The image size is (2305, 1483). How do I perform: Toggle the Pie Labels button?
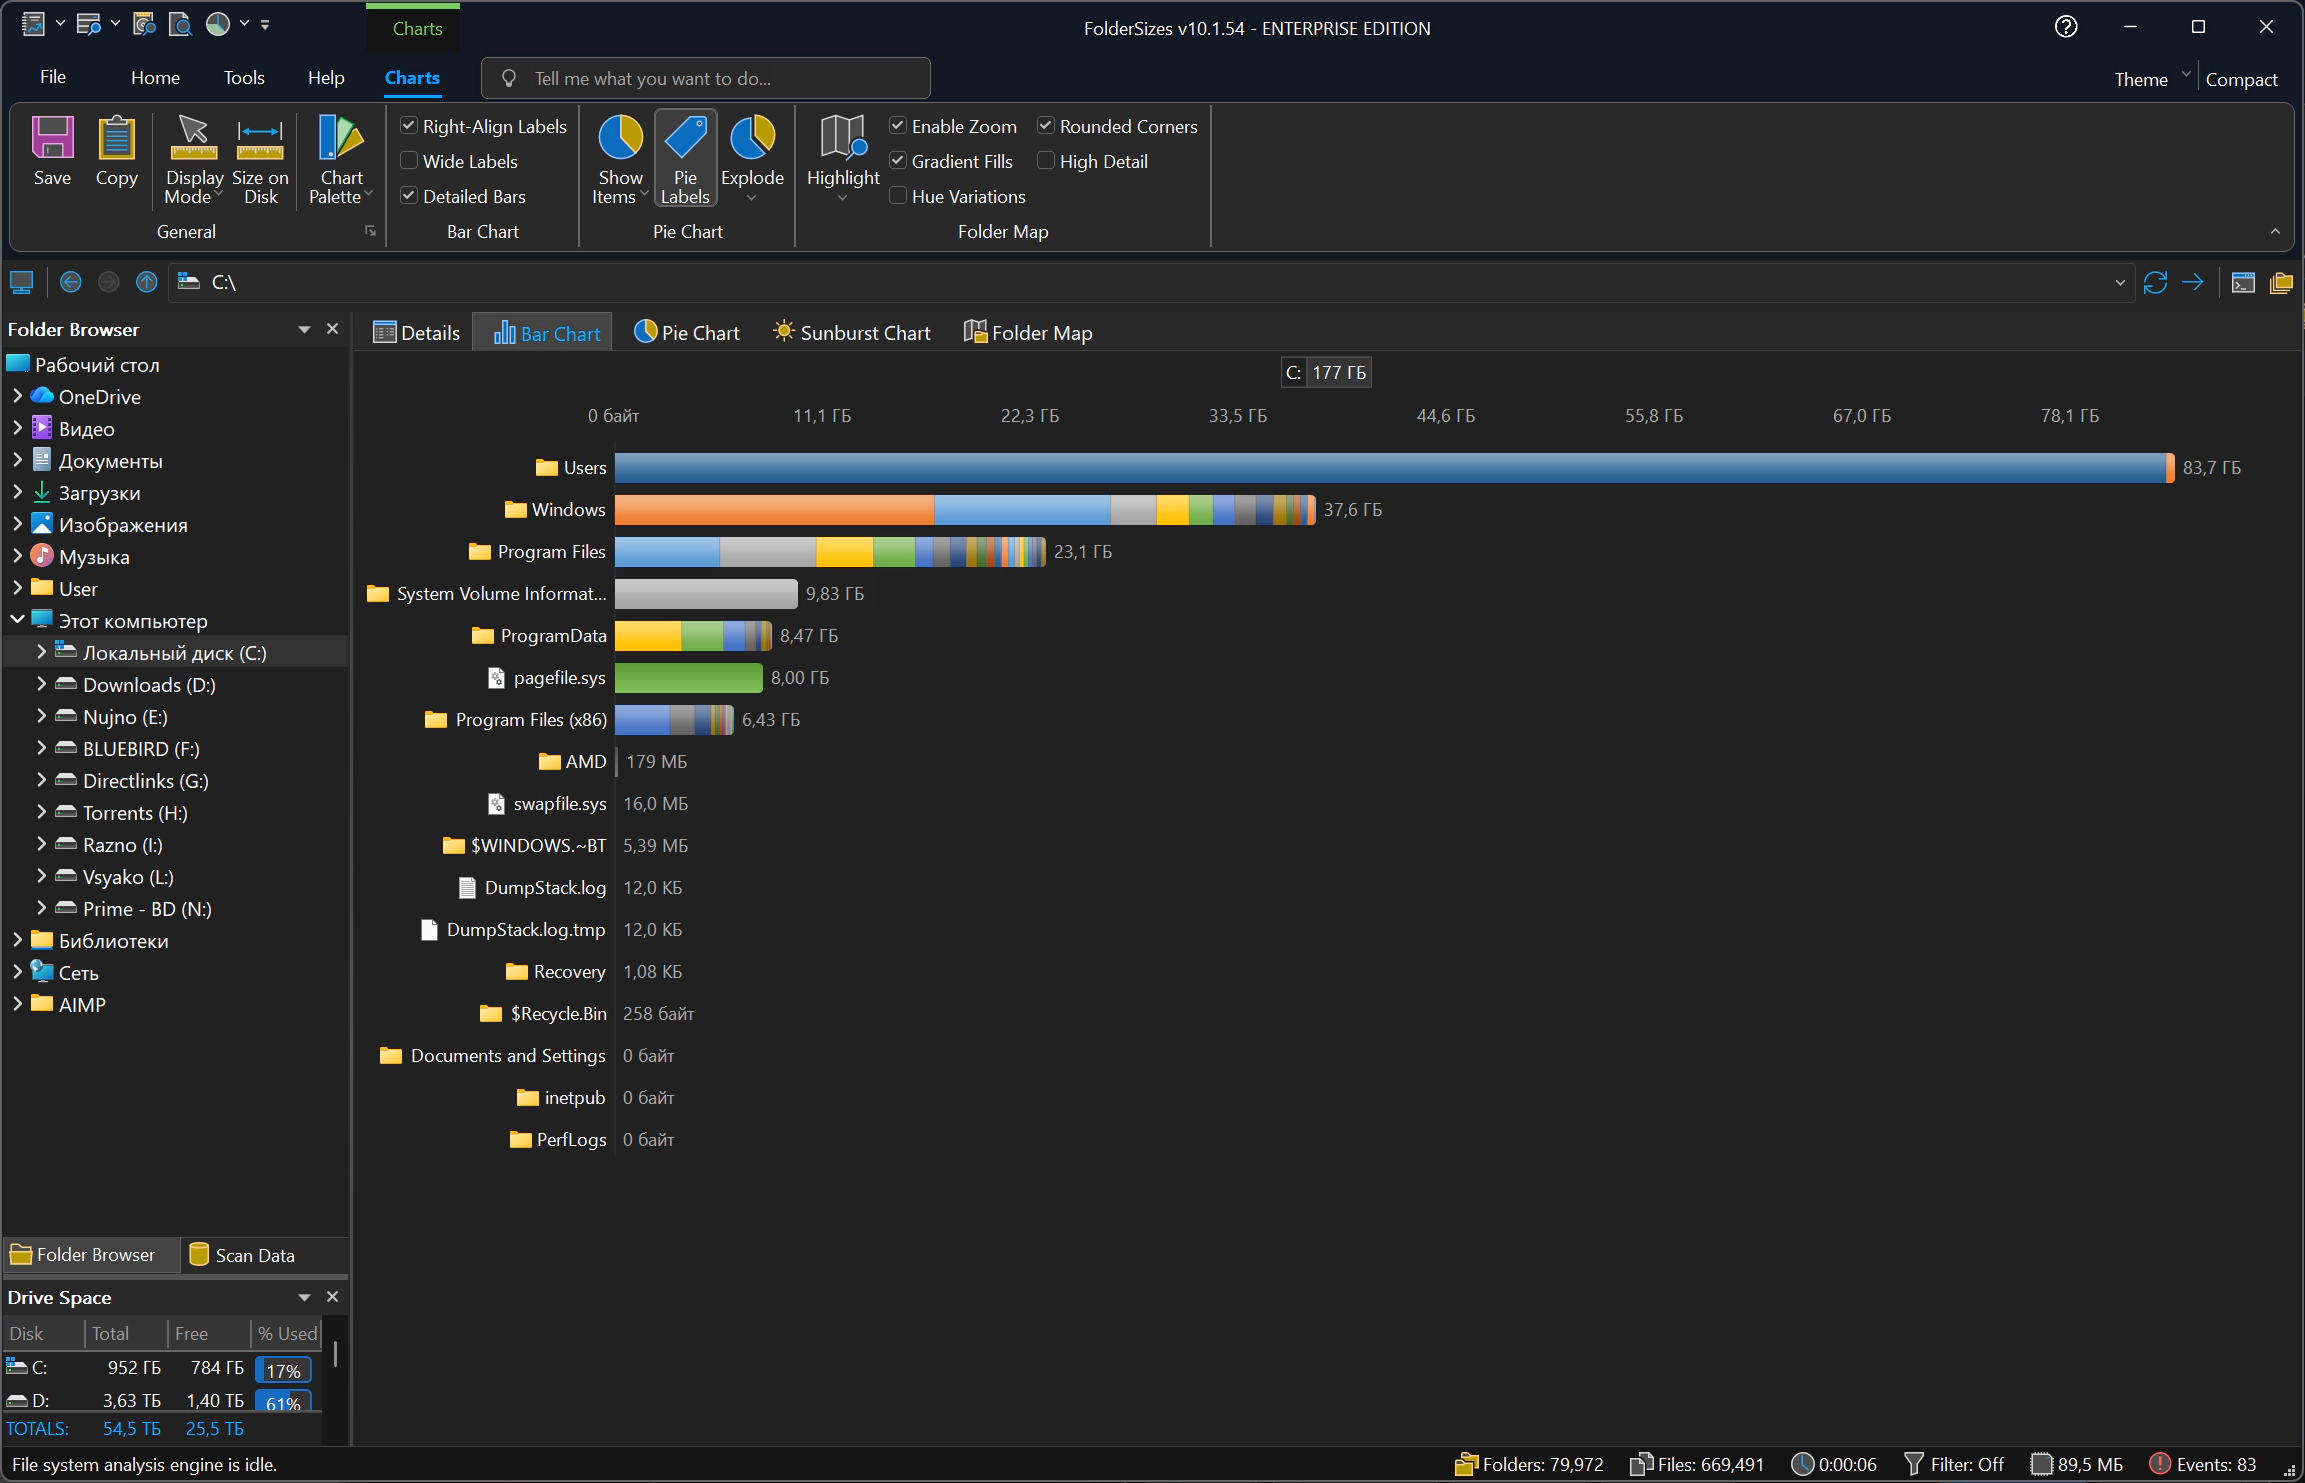coord(685,160)
